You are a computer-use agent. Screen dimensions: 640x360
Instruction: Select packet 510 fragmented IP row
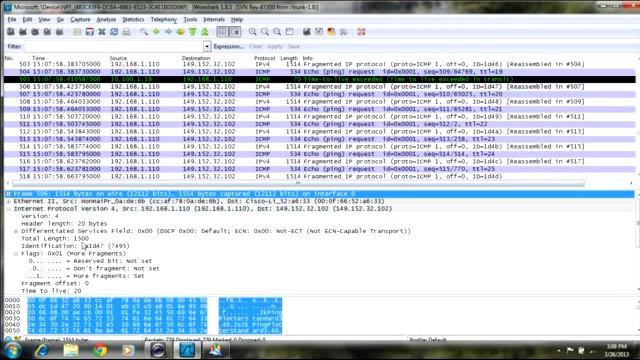320,117
